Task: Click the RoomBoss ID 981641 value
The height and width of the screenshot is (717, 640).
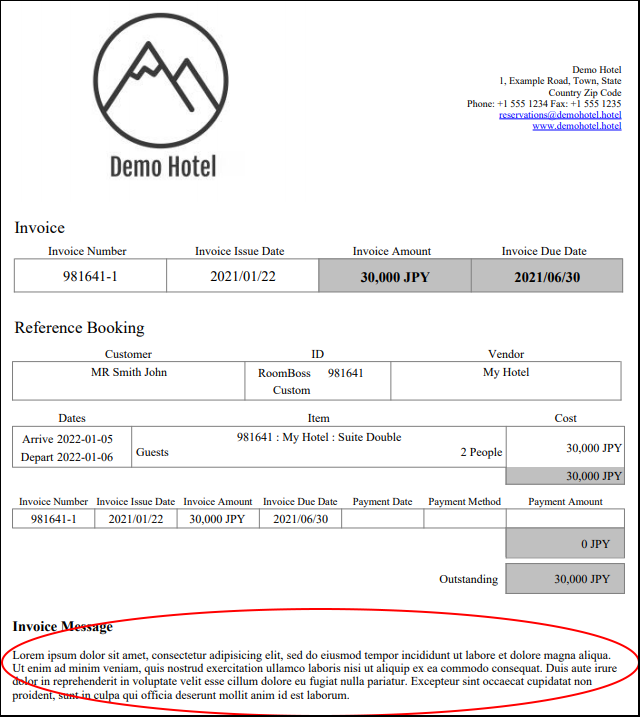Action: [x=345, y=372]
